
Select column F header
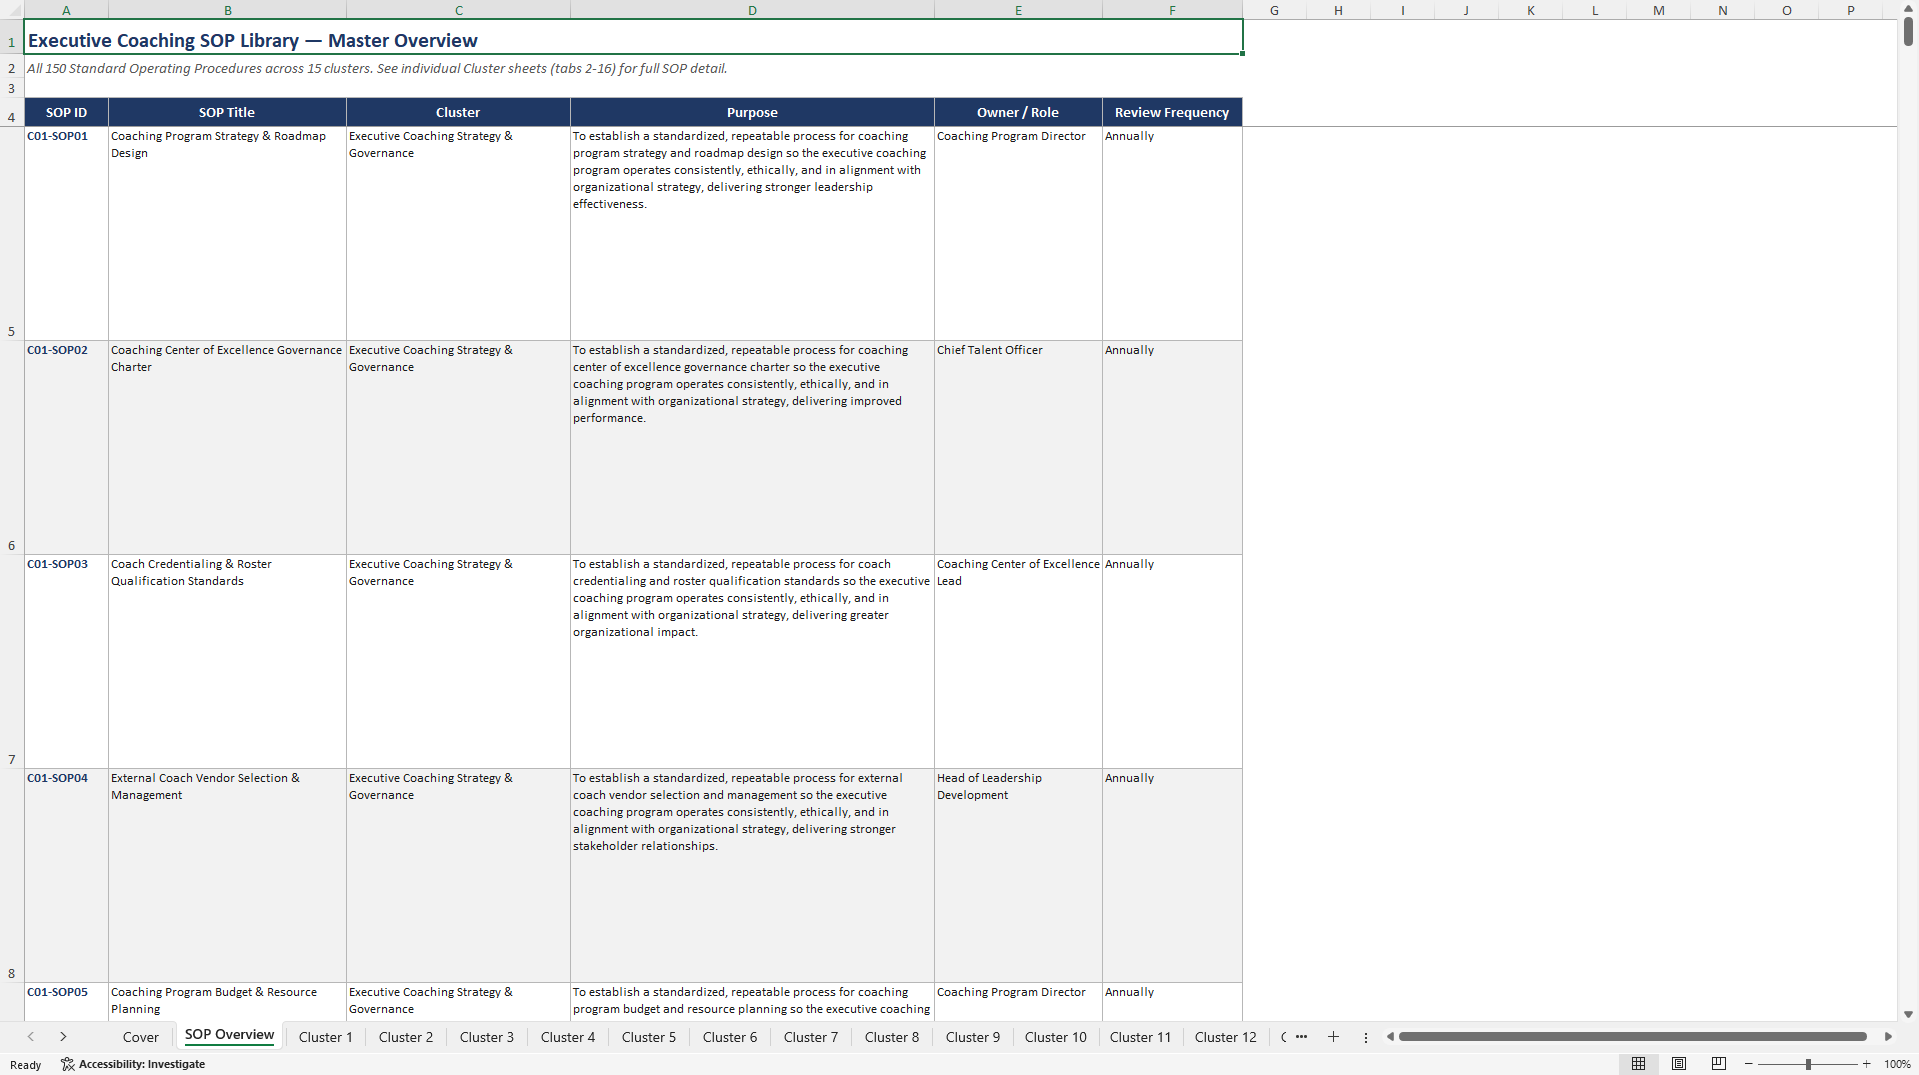pyautogui.click(x=1172, y=10)
